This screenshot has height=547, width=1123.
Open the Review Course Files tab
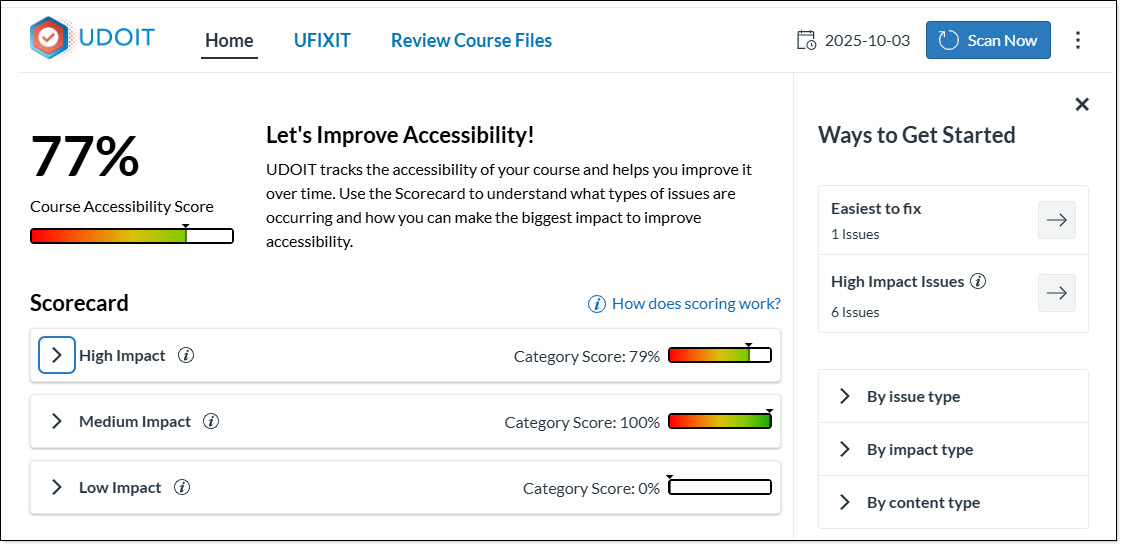471,40
